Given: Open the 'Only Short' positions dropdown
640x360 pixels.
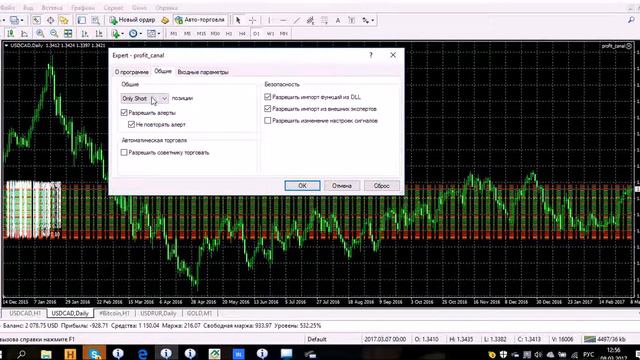Looking at the screenshot, I should coord(144,98).
